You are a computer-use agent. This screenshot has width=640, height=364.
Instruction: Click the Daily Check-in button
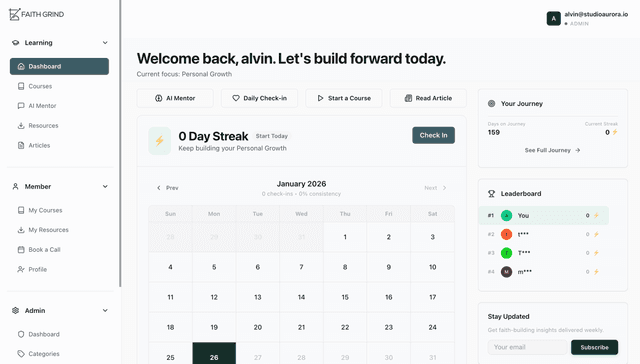[x=260, y=98]
